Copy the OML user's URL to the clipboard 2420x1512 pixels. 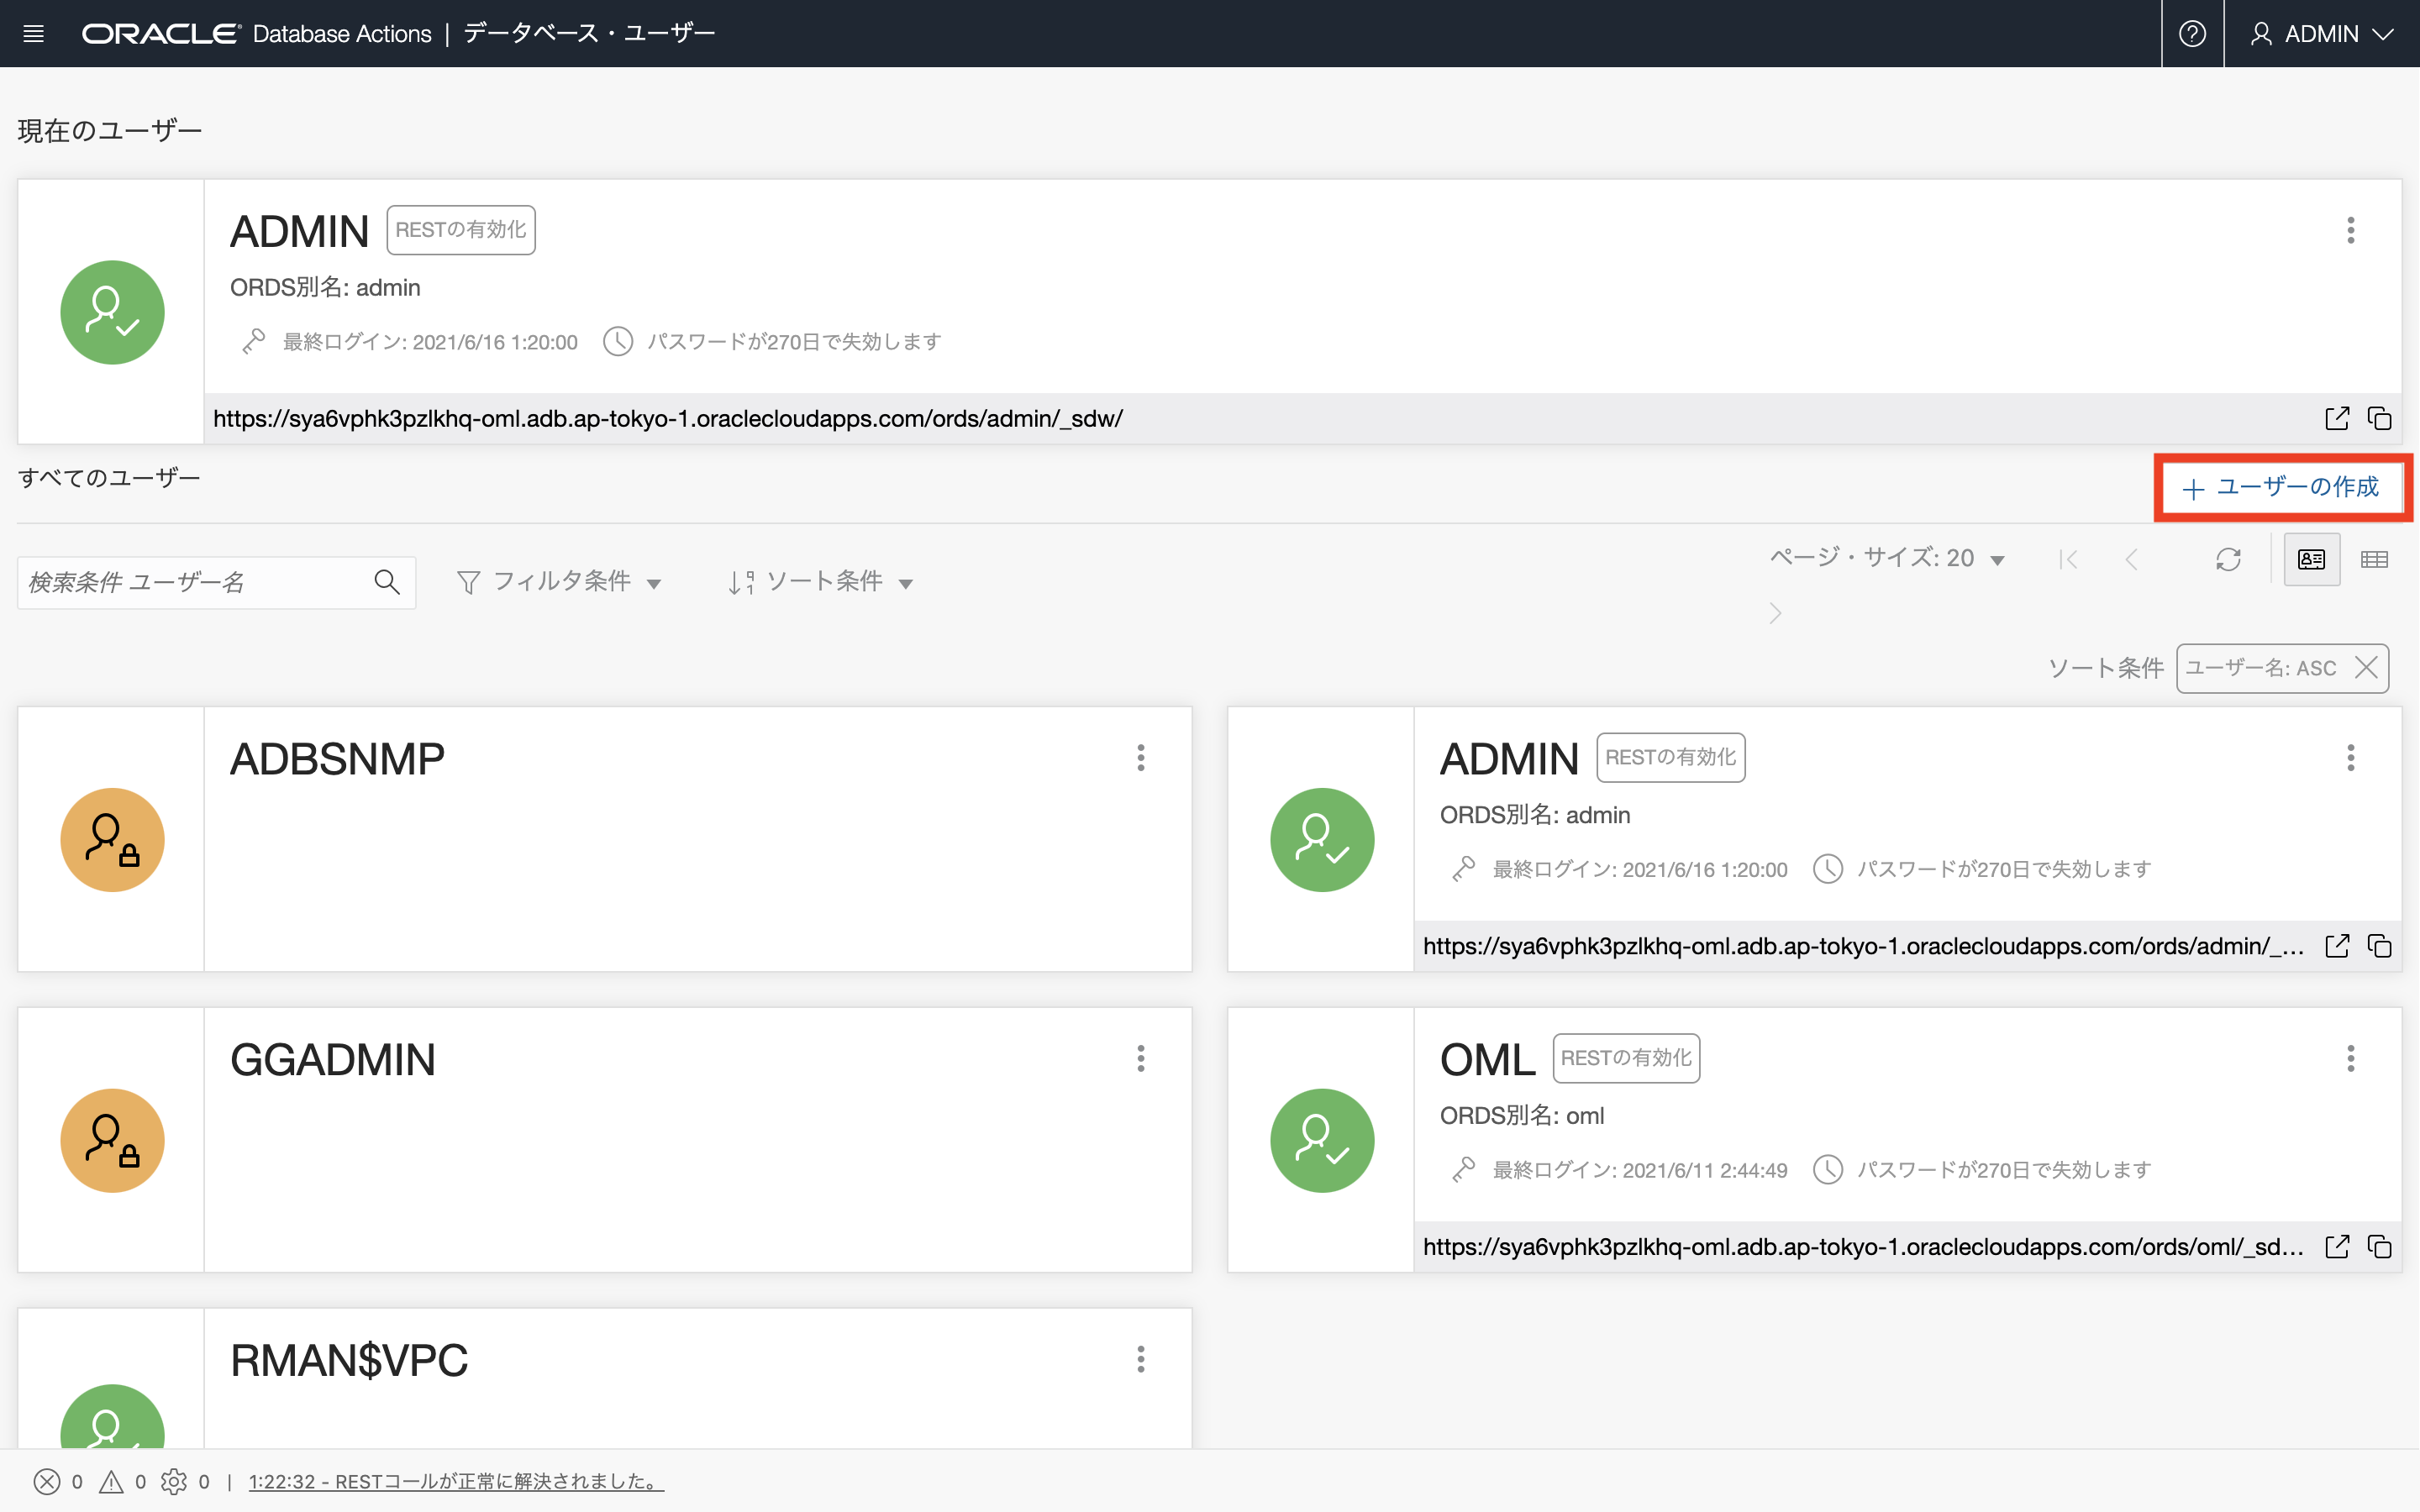(2379, 1247)
